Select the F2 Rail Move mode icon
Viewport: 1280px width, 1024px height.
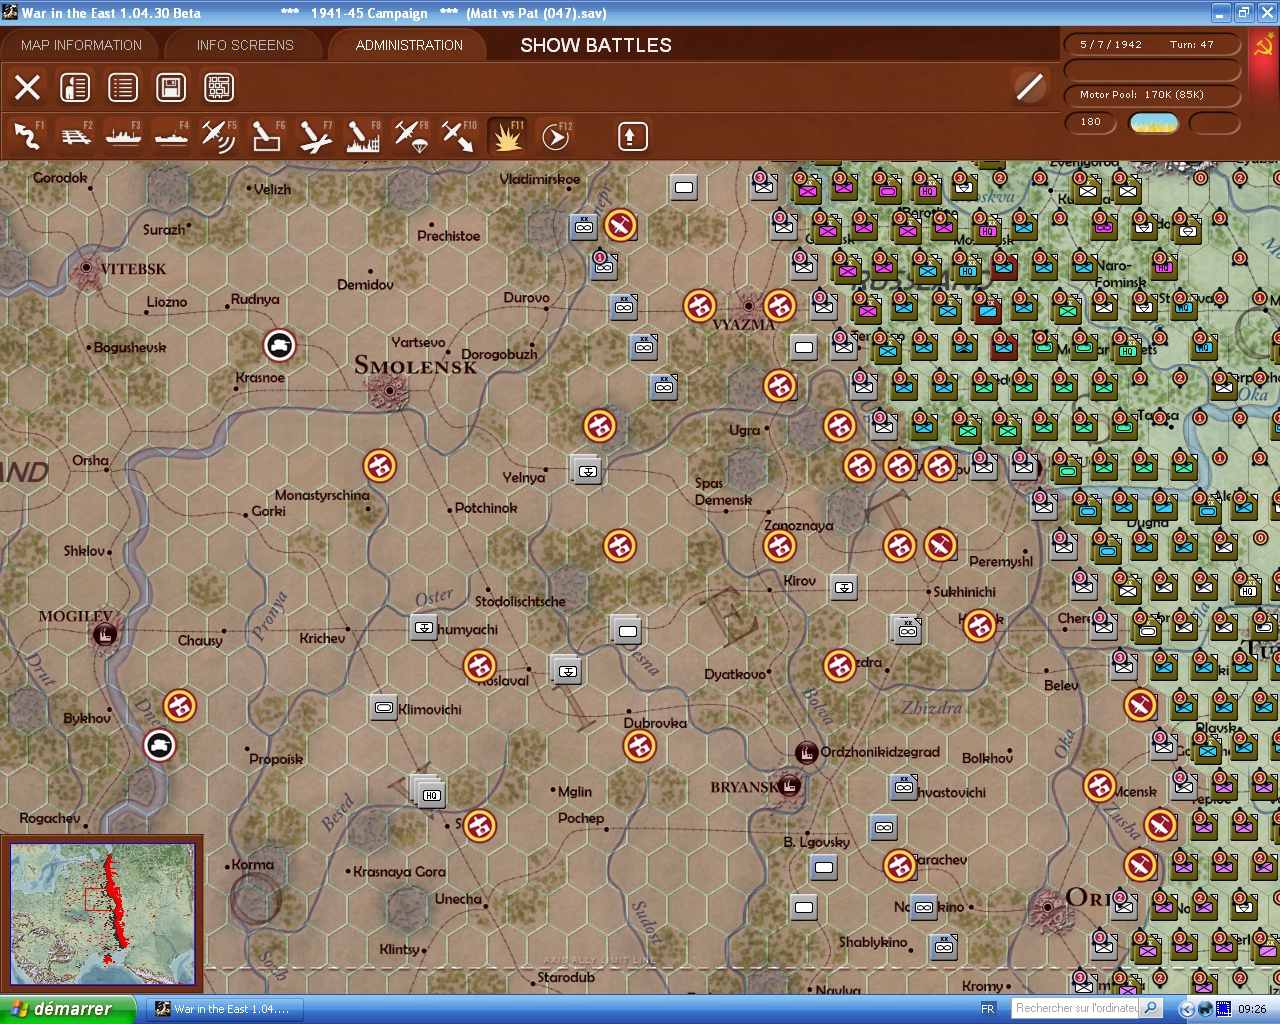[x=75, y=136]
